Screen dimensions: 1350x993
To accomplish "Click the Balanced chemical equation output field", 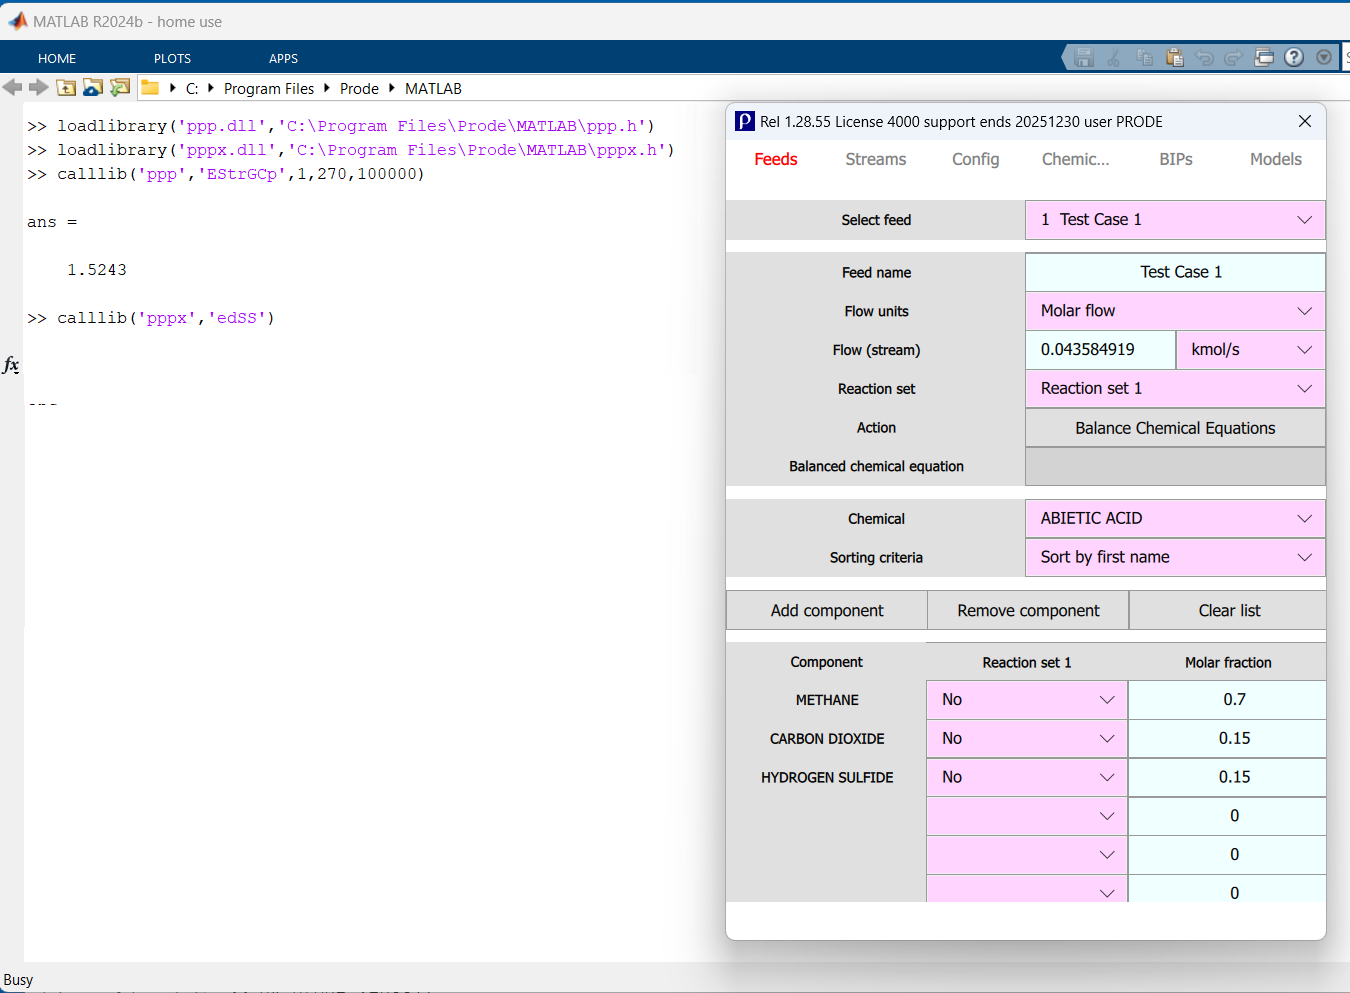I will click(x=1175, y=467).
